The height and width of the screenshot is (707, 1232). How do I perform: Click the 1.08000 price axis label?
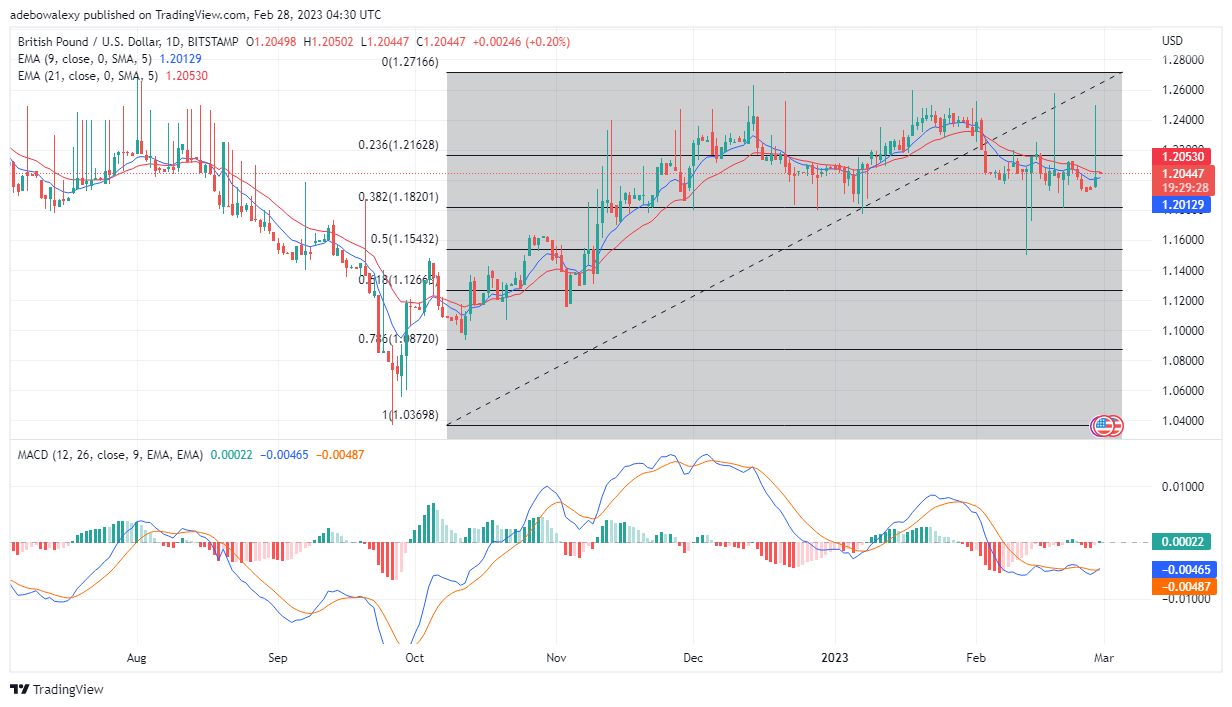coord(1181,360)
